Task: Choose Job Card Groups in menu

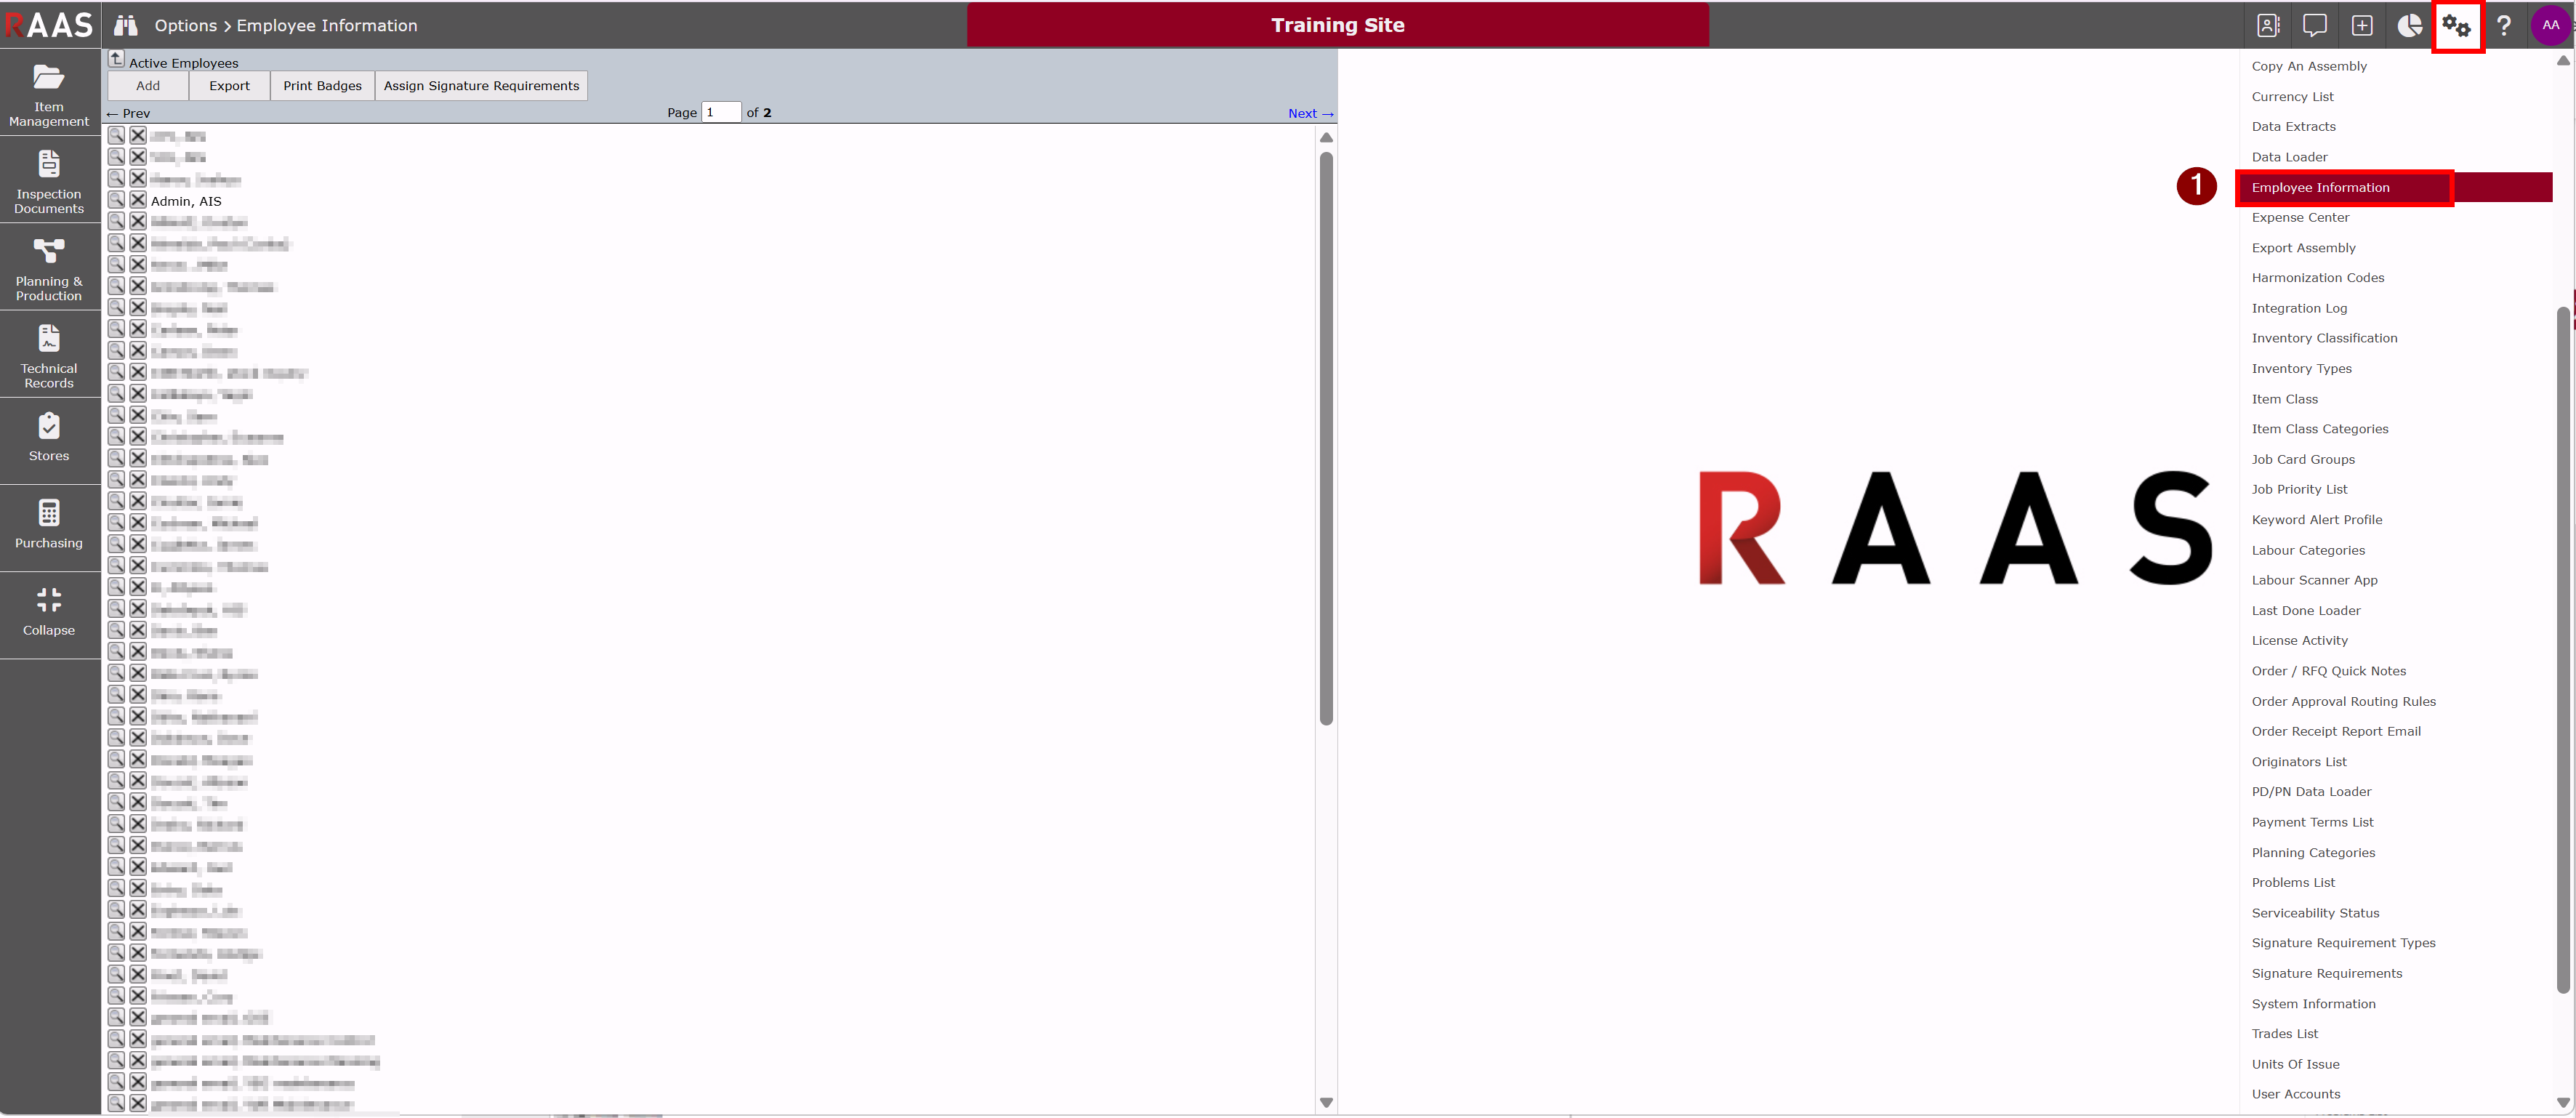Action: click(2303, 459)
